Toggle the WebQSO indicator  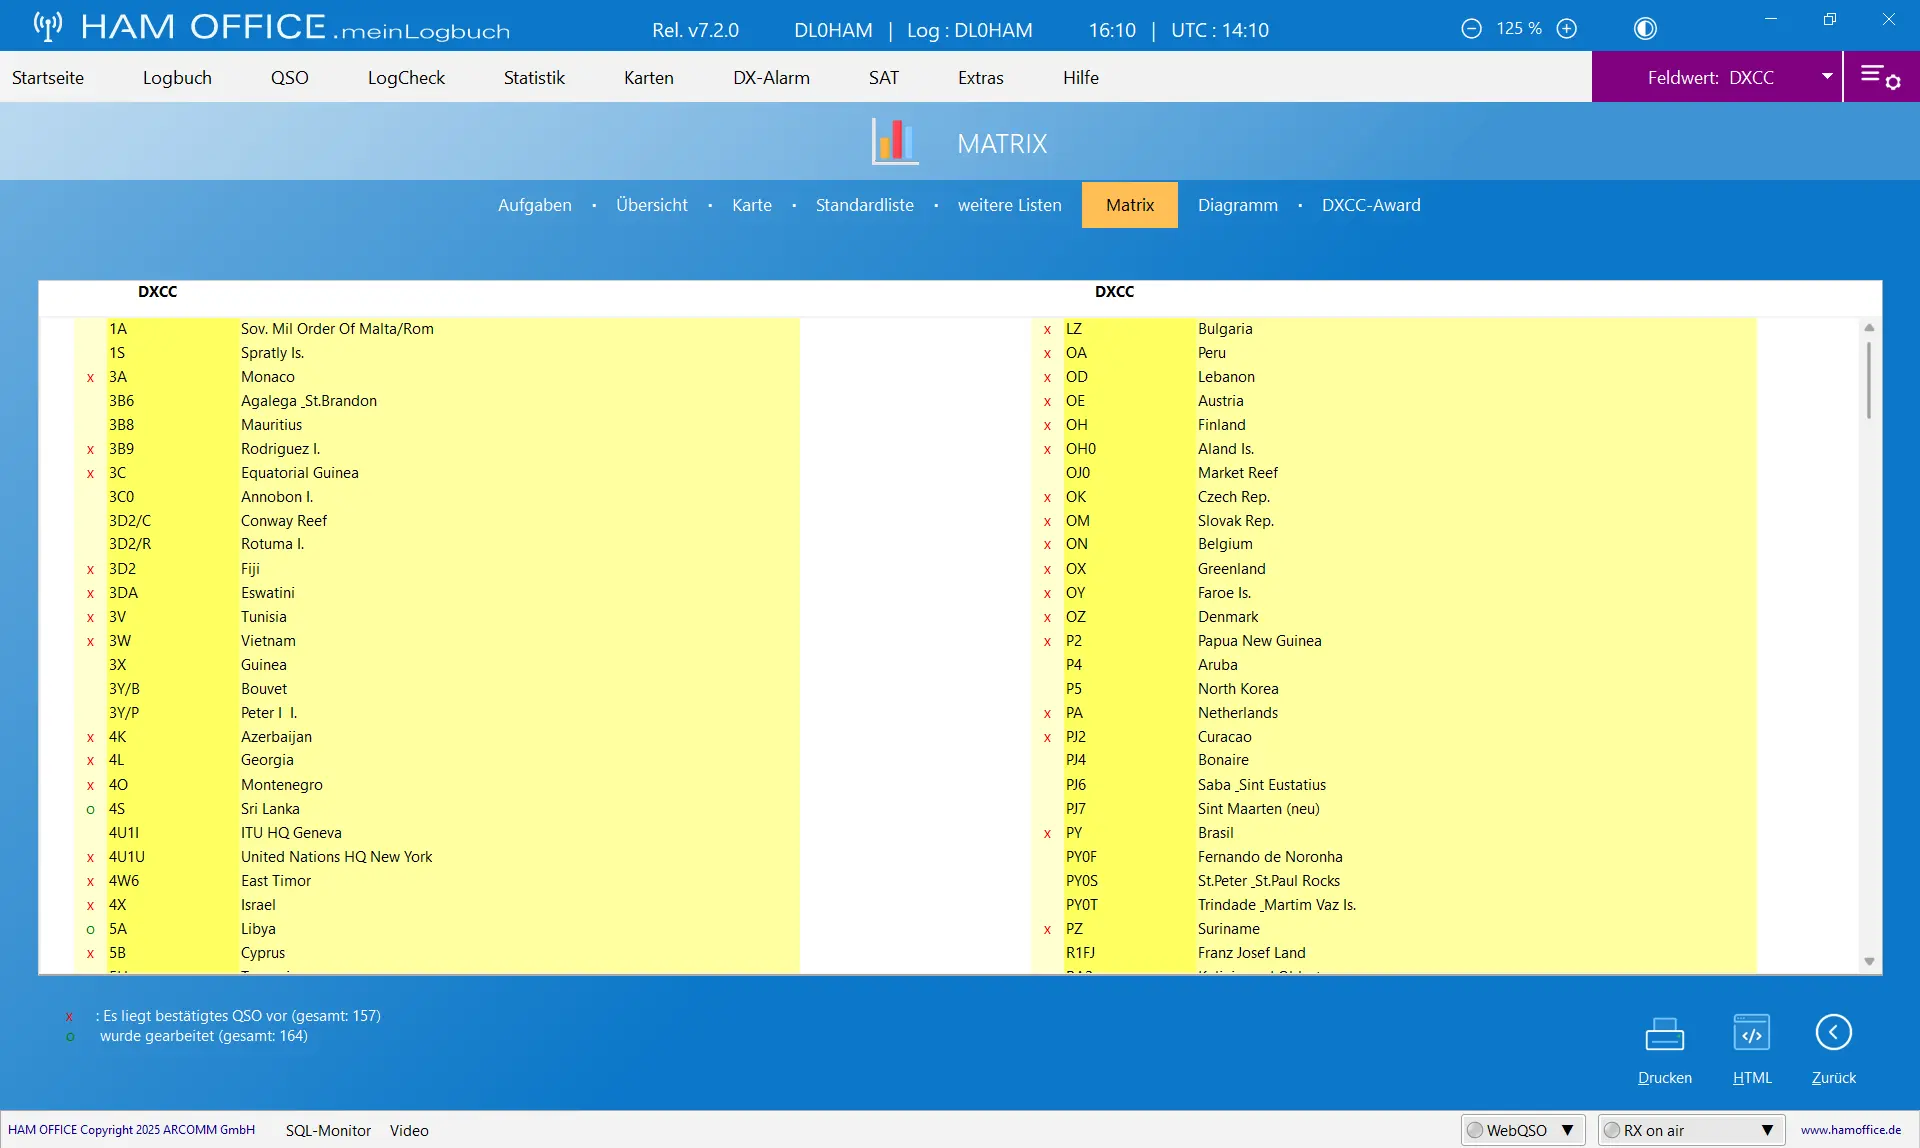[1475, 1130]
